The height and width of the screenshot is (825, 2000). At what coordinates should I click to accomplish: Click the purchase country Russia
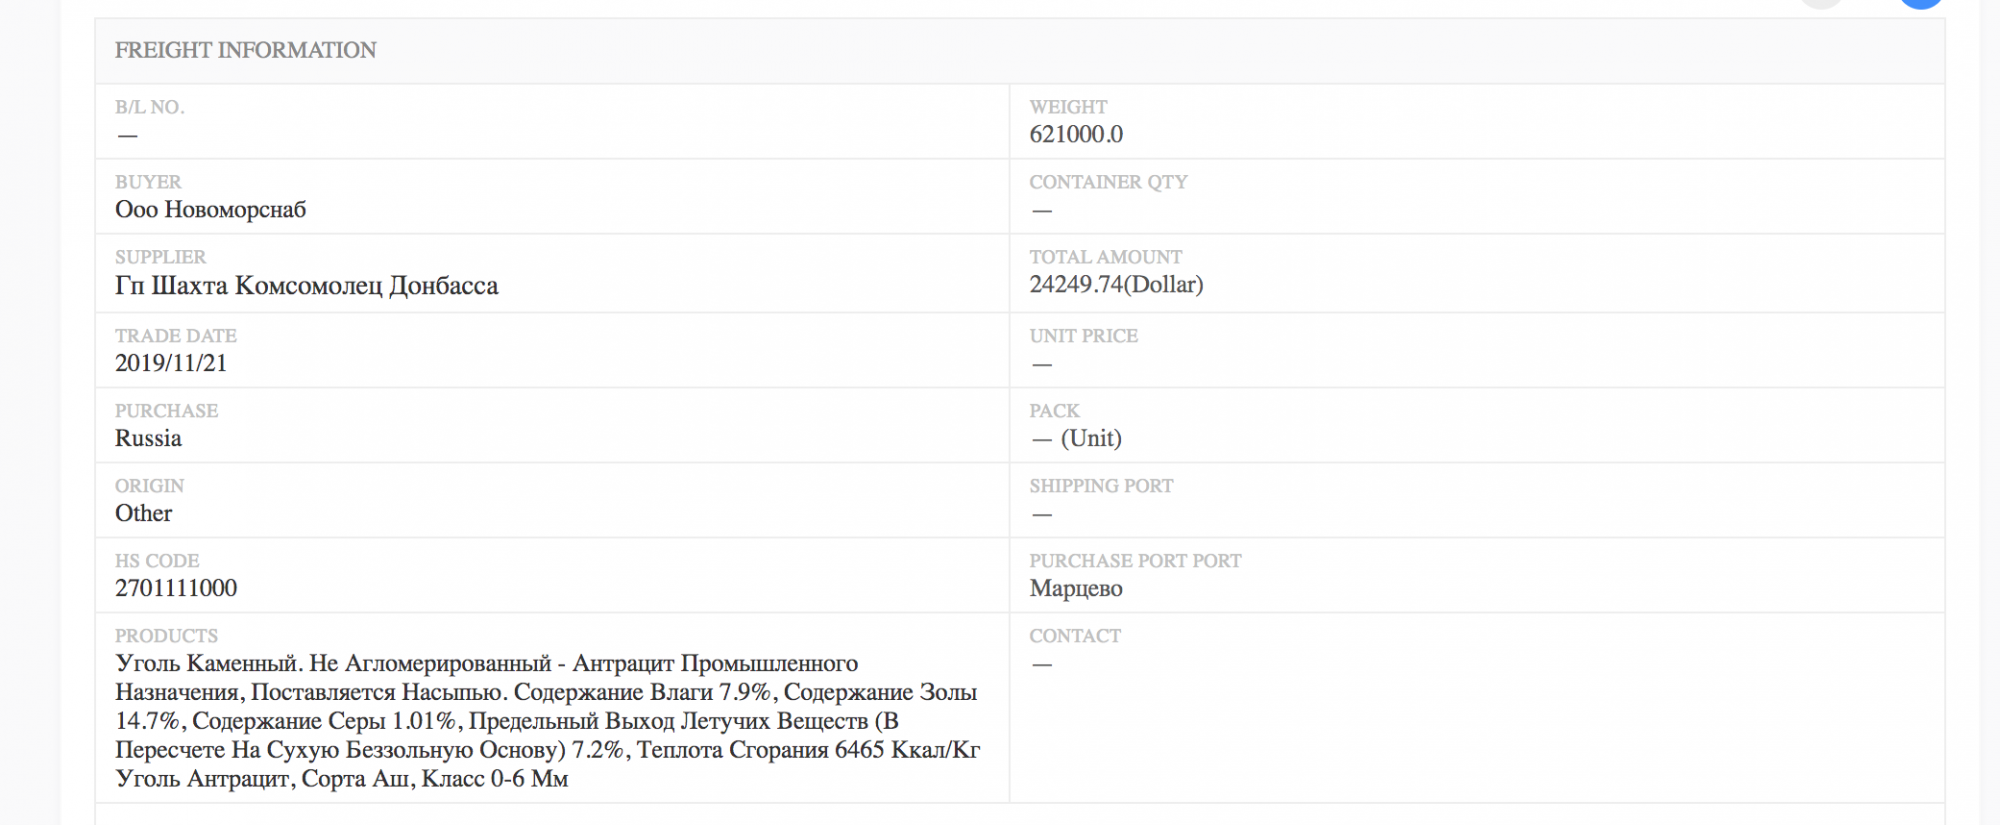(148, 438)
